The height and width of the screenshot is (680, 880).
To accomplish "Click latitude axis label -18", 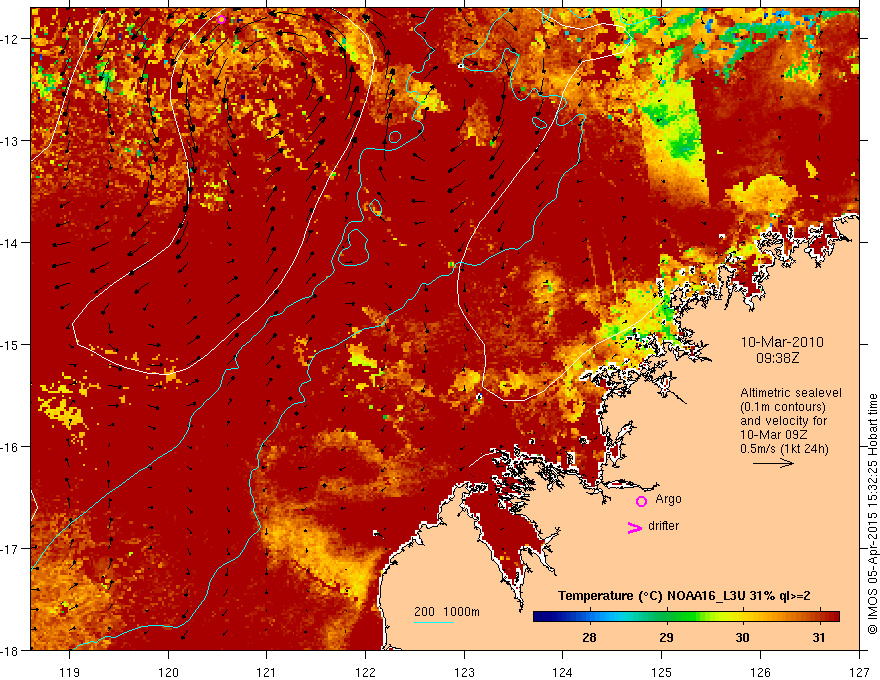I will pos(10,650).
